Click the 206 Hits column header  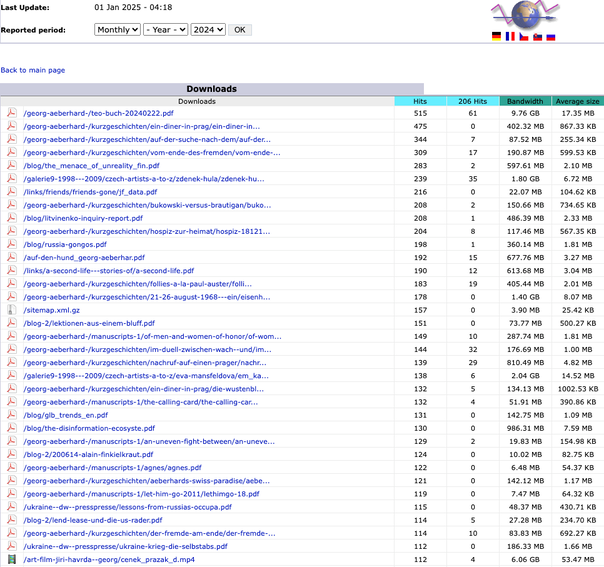(x=473, y=101)
